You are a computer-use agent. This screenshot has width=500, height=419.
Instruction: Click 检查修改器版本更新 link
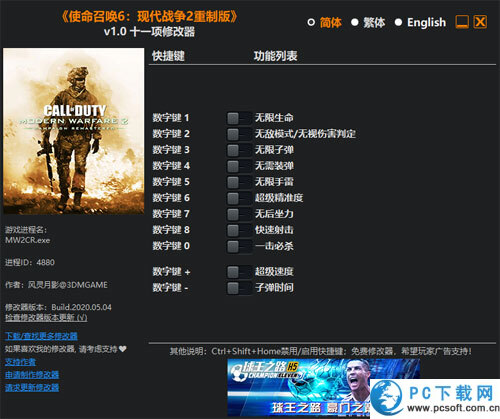coord(46,318)
